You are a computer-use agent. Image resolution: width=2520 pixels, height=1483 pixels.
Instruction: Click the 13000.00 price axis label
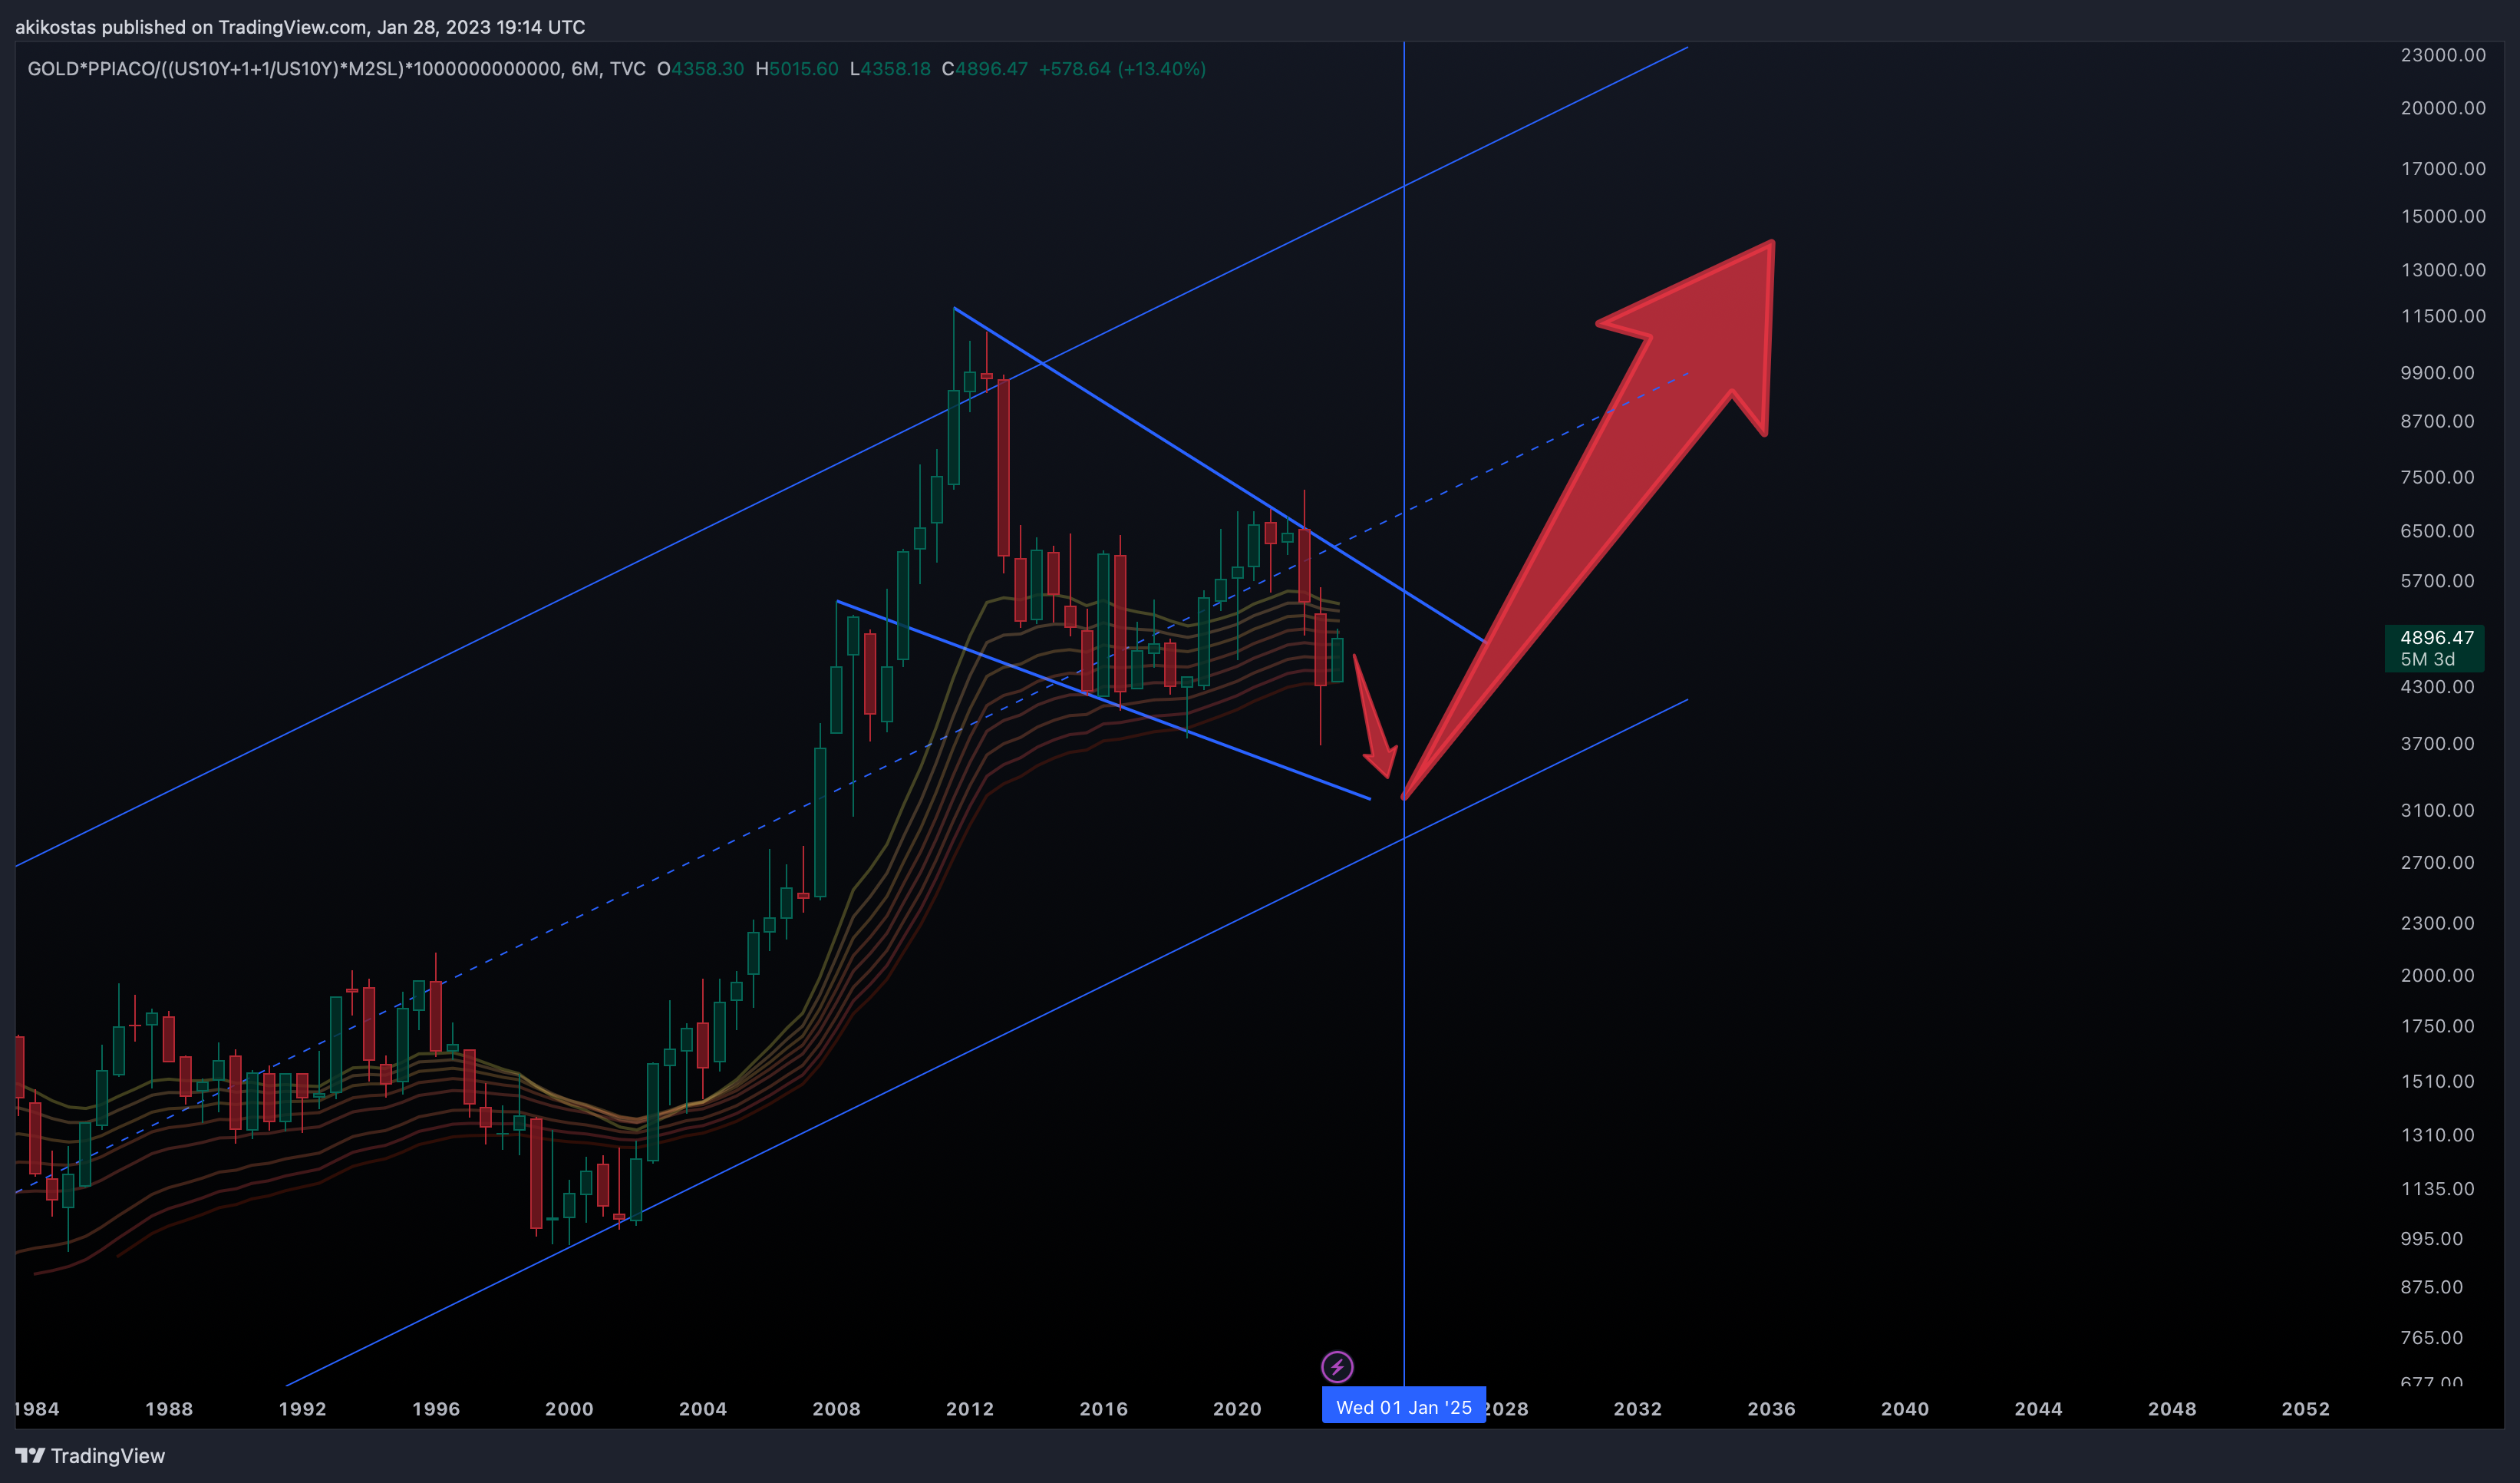(2443, 270)
